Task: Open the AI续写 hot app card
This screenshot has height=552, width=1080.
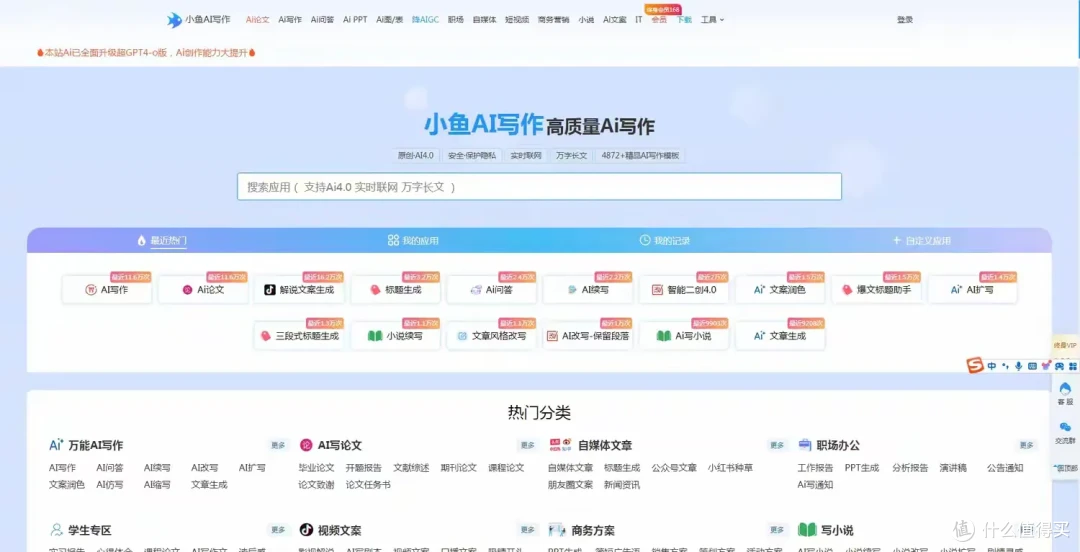Action: [588, 290]
